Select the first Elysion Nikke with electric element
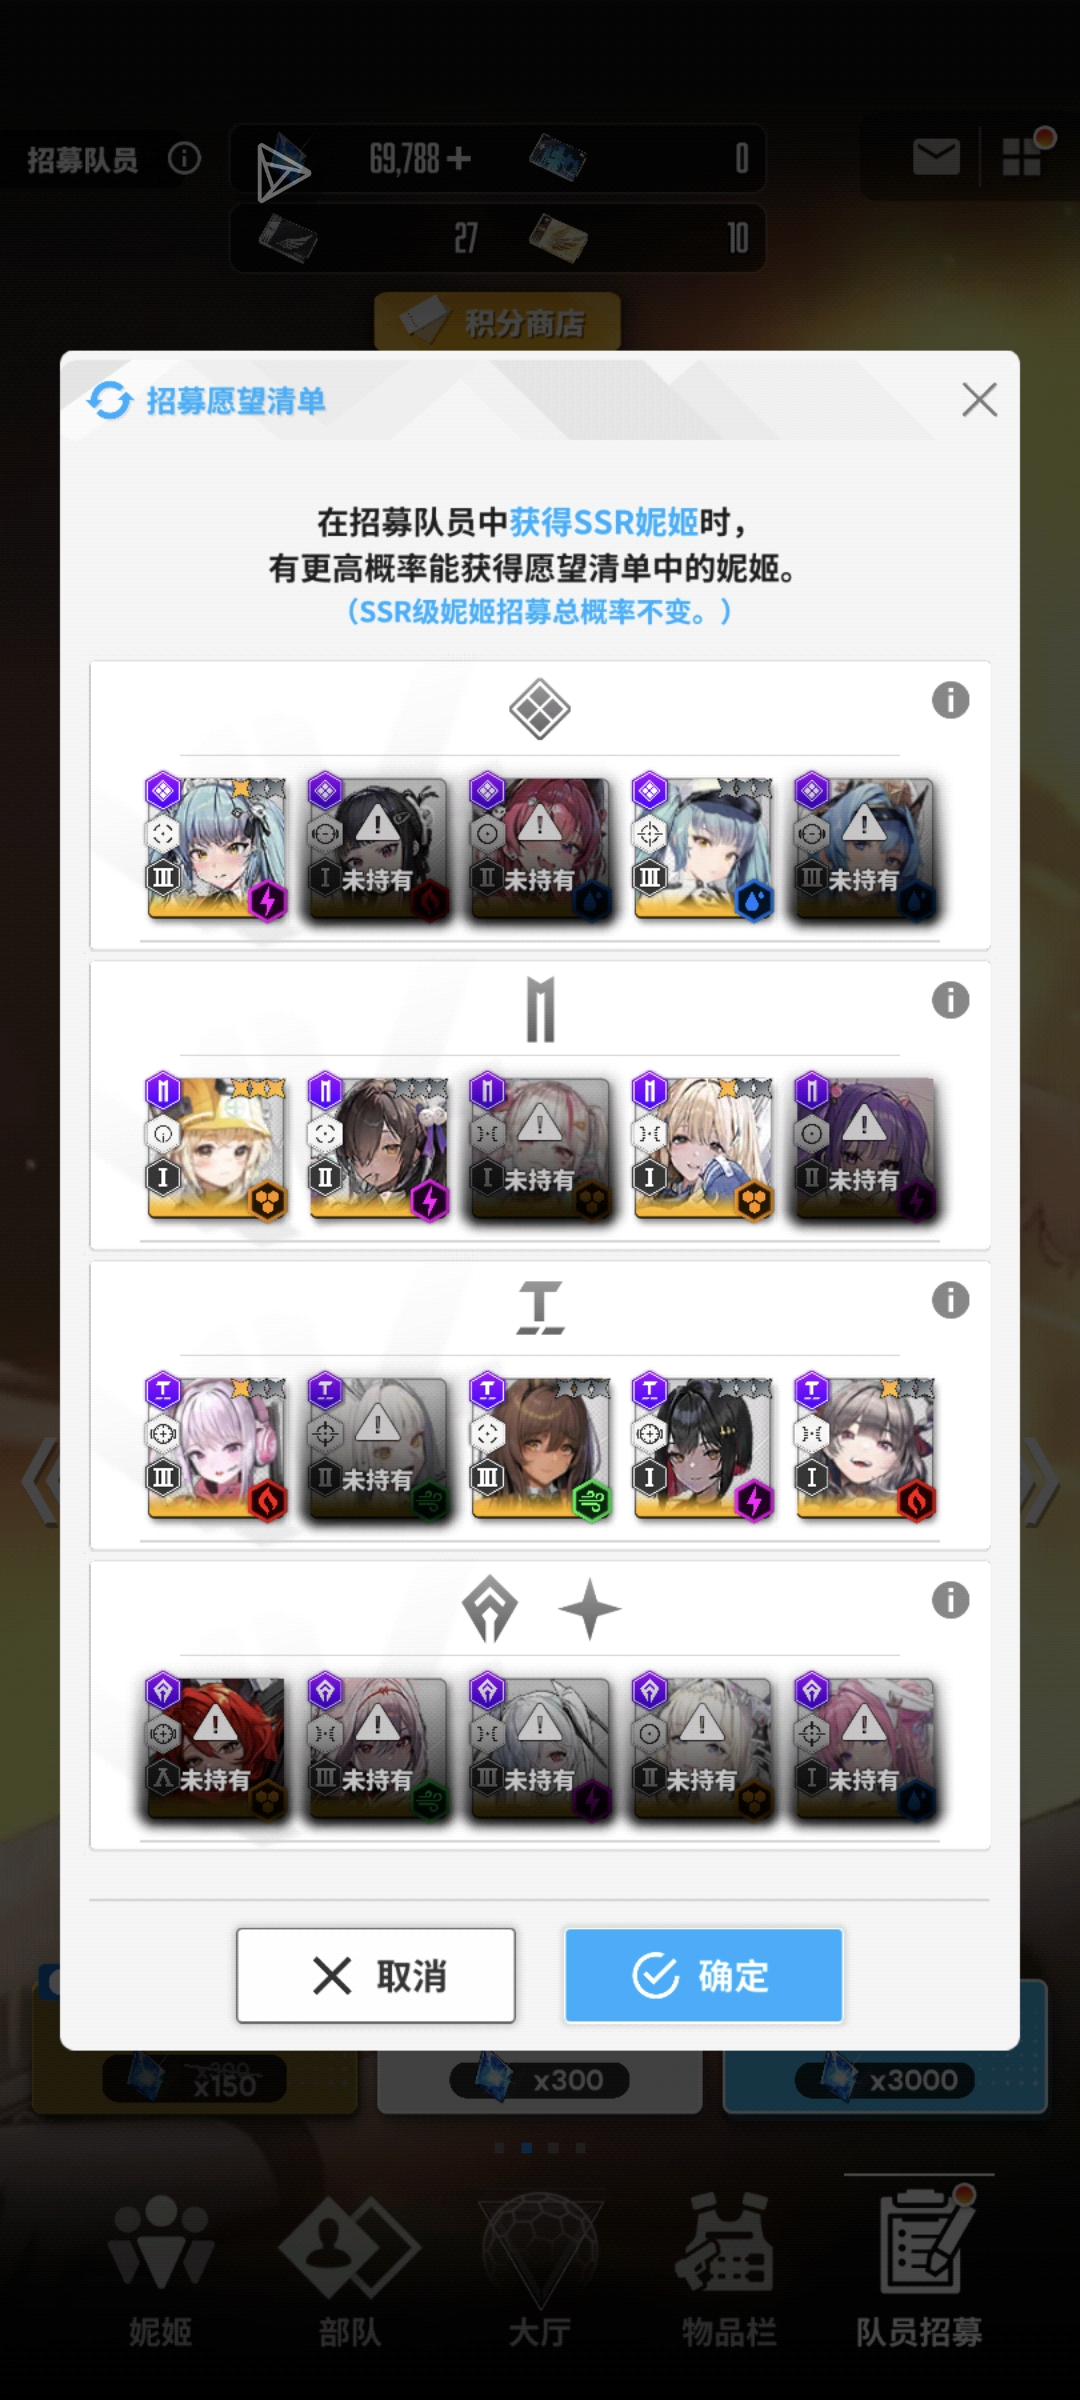The image size is (1080, 2400). [x=217, y=848]
